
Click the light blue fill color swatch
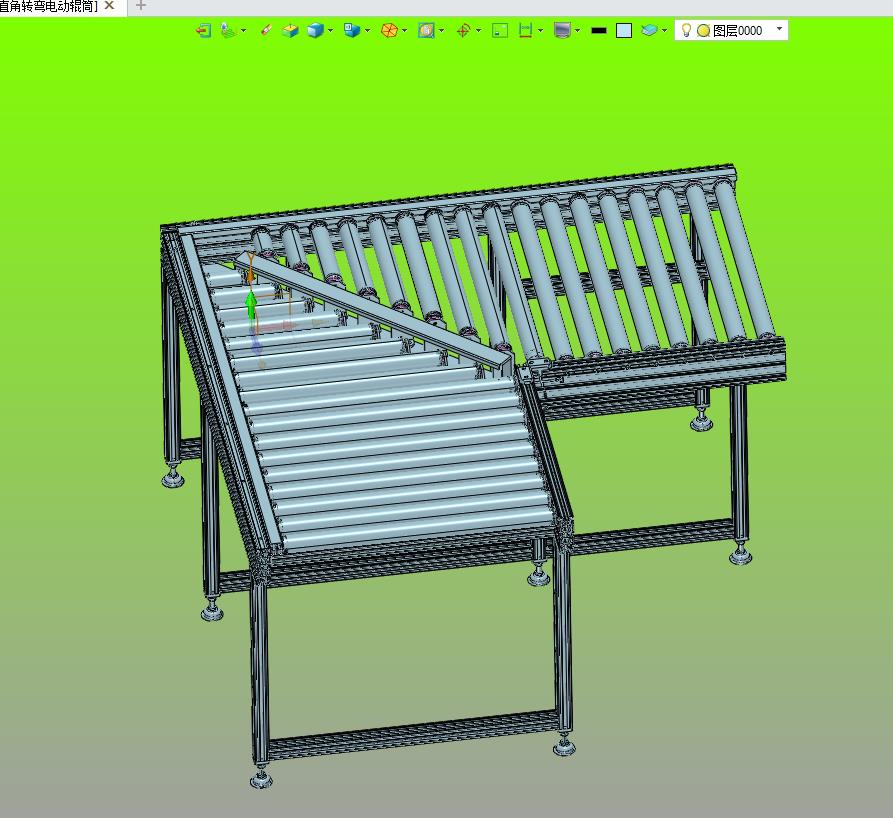coord(624,30)
